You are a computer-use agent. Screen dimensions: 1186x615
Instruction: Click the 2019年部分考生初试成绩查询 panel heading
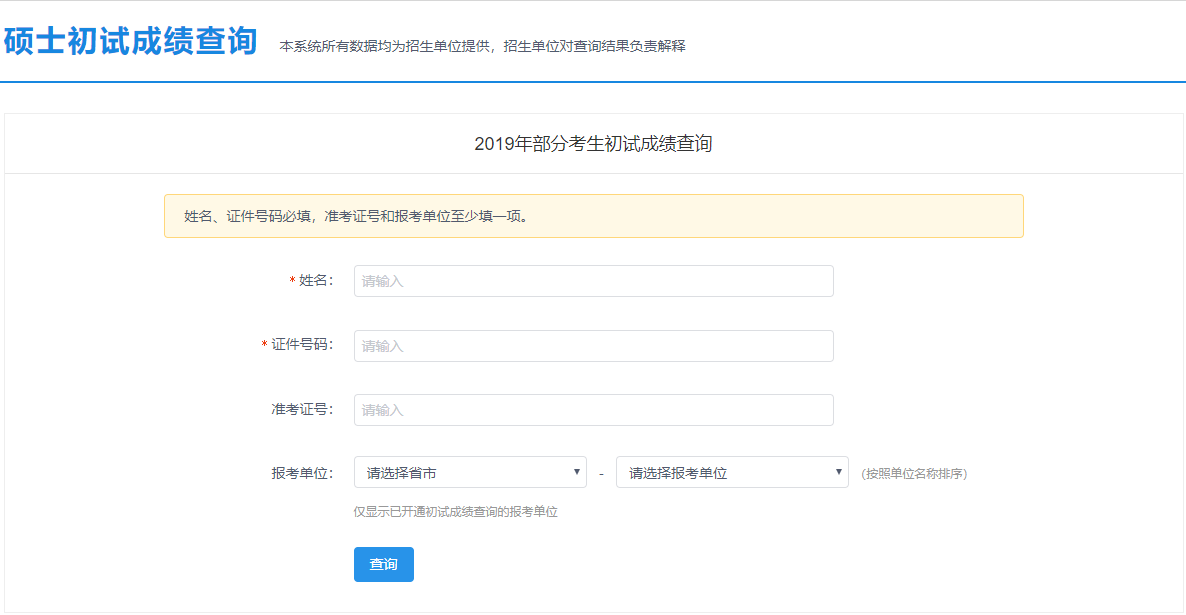click(x=593, y=144)
